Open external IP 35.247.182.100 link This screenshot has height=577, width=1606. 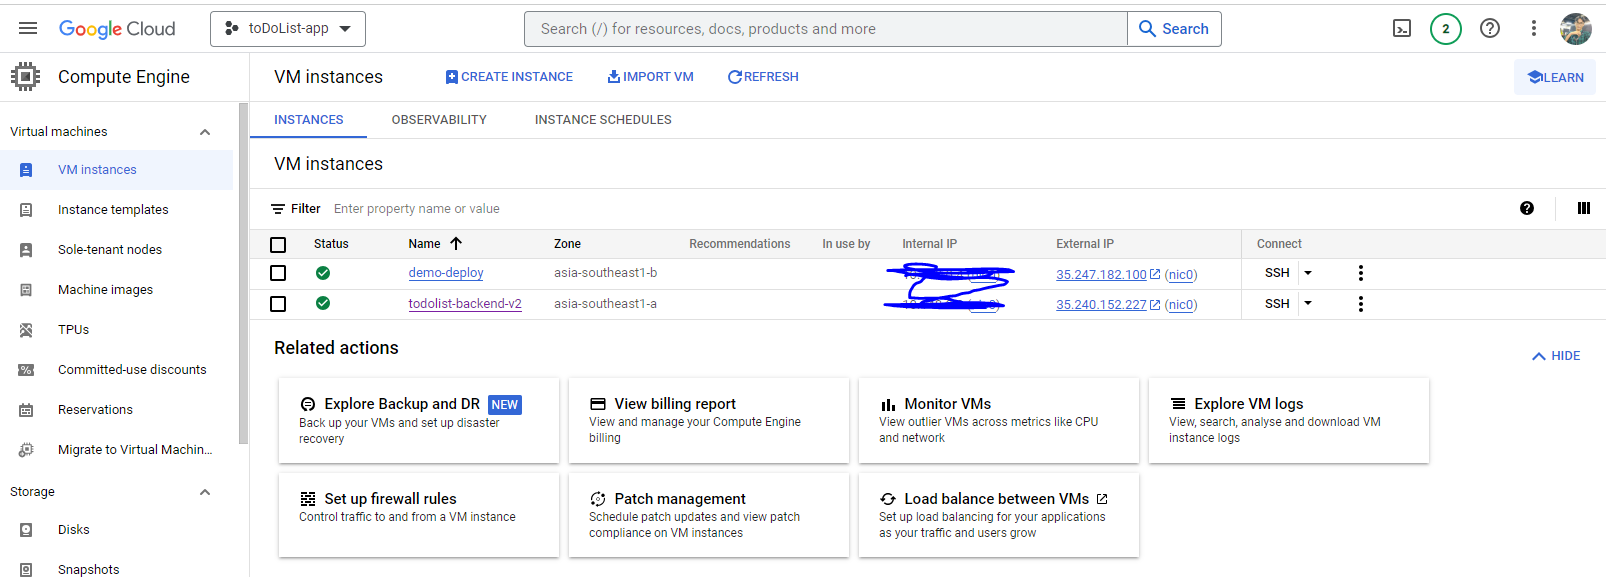point(1101,275)
